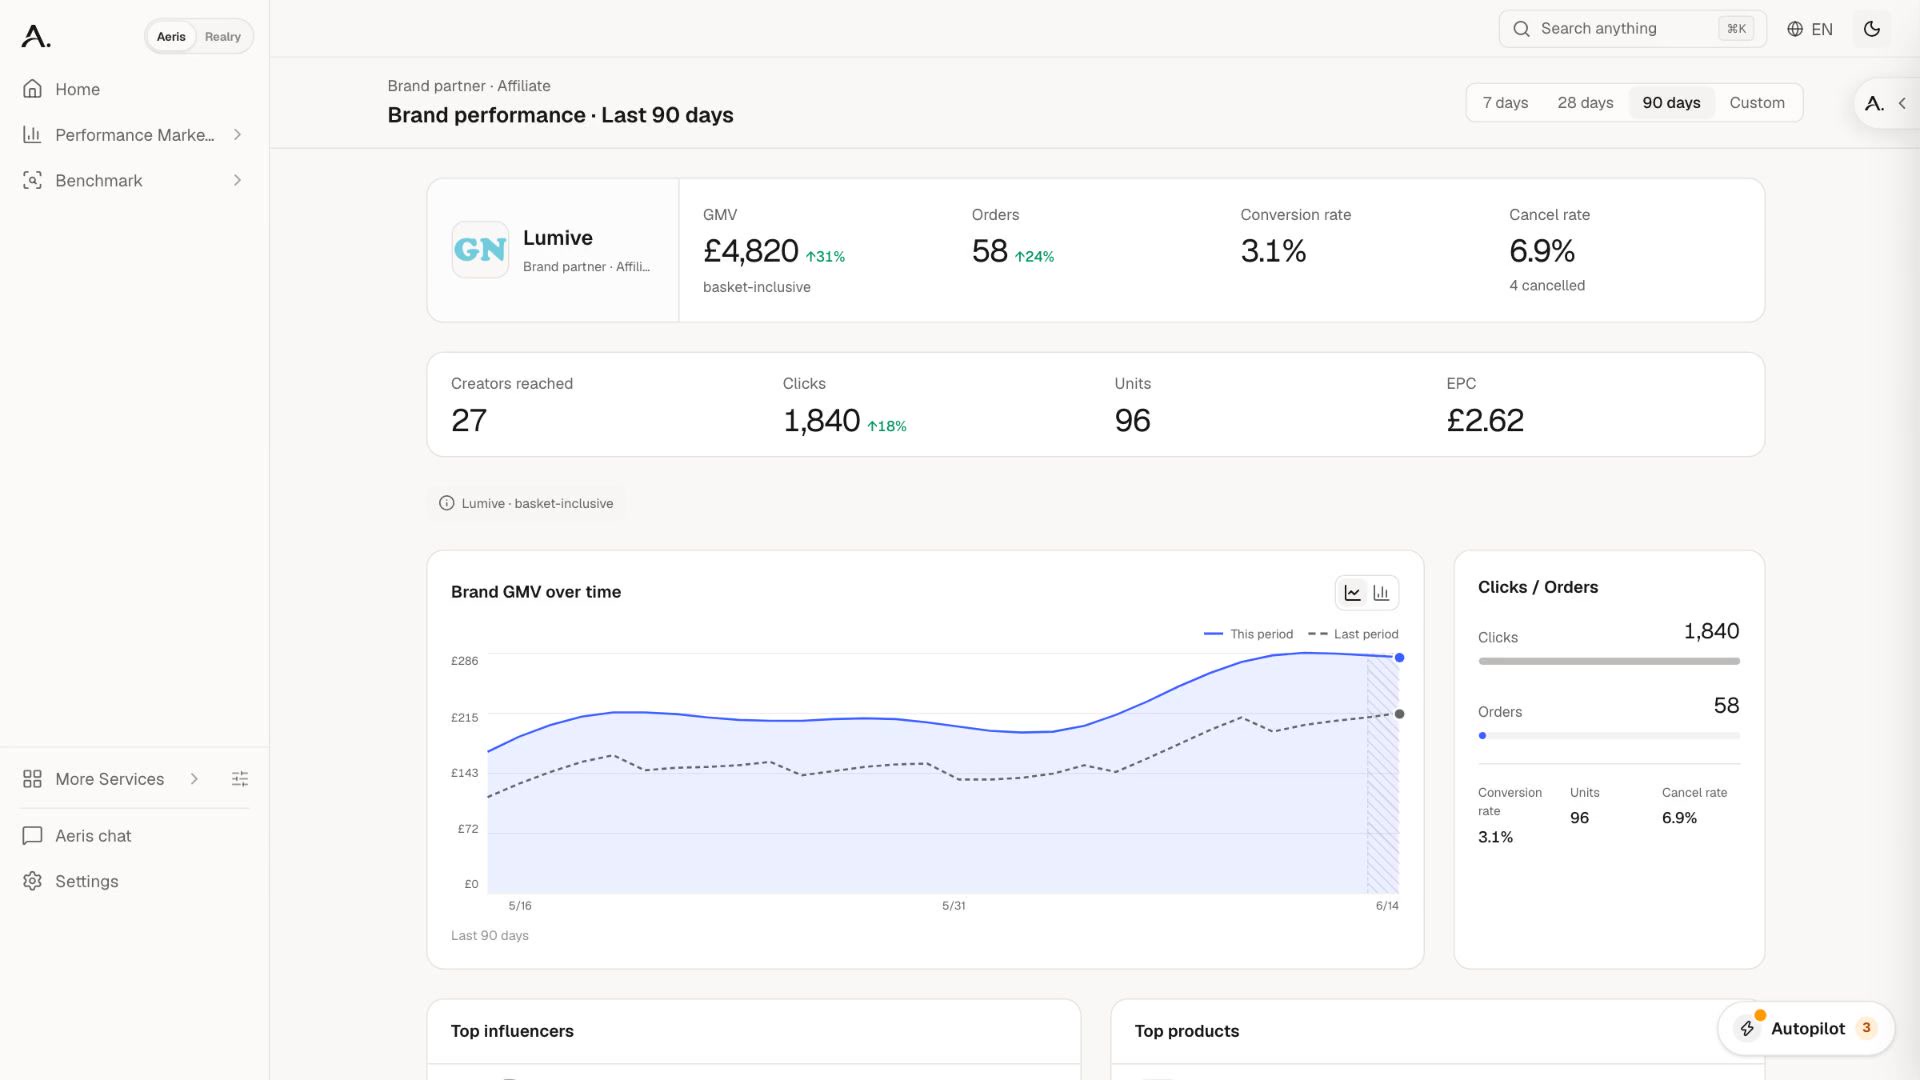Switch workspace to Realry
1920x1080 pixels.
point(223,37)
